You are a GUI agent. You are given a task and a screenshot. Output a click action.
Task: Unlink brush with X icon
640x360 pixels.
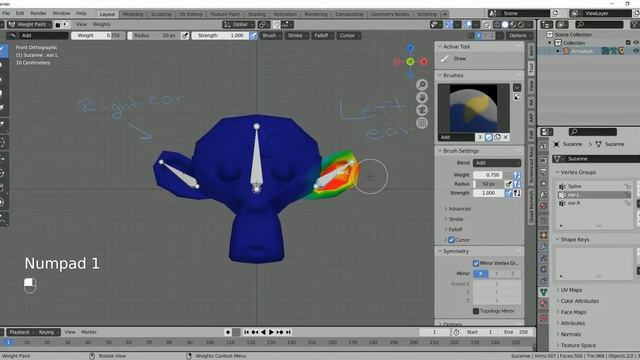point(506,138)
